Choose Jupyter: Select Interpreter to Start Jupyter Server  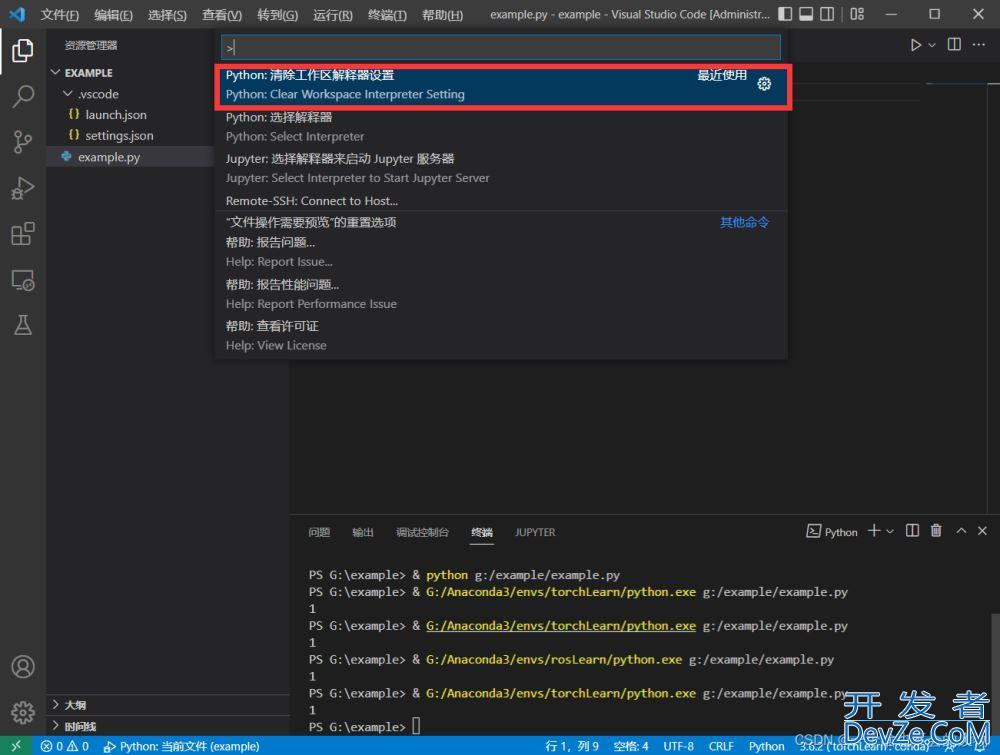[501, 168]
